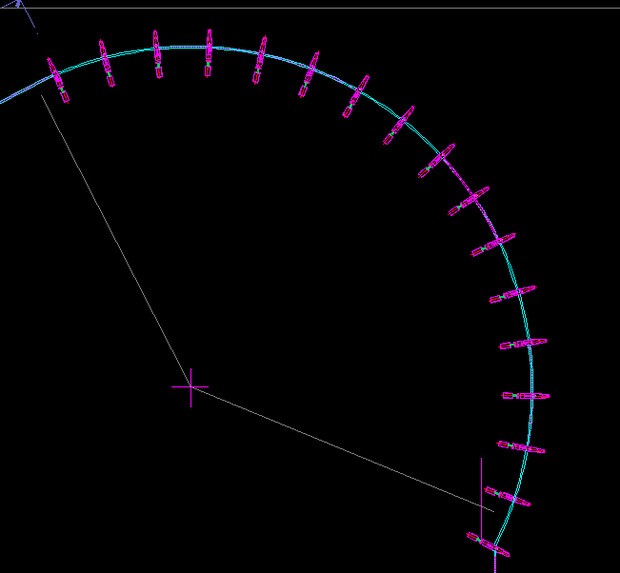Select the second magenta bracket symbol from the arc's bottom end
This screenshot has height=573, width=620.
pyautogui.click(x=507, y=496)
